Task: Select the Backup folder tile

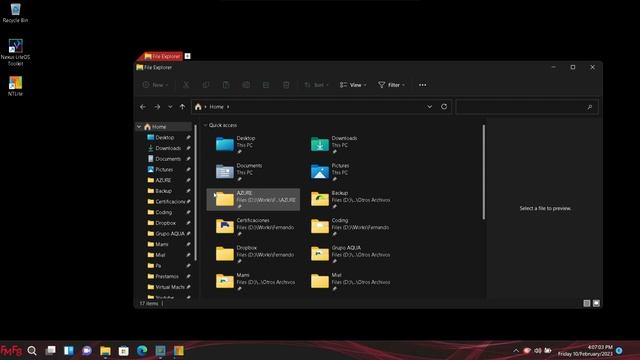Action: [x=348, y=200]
